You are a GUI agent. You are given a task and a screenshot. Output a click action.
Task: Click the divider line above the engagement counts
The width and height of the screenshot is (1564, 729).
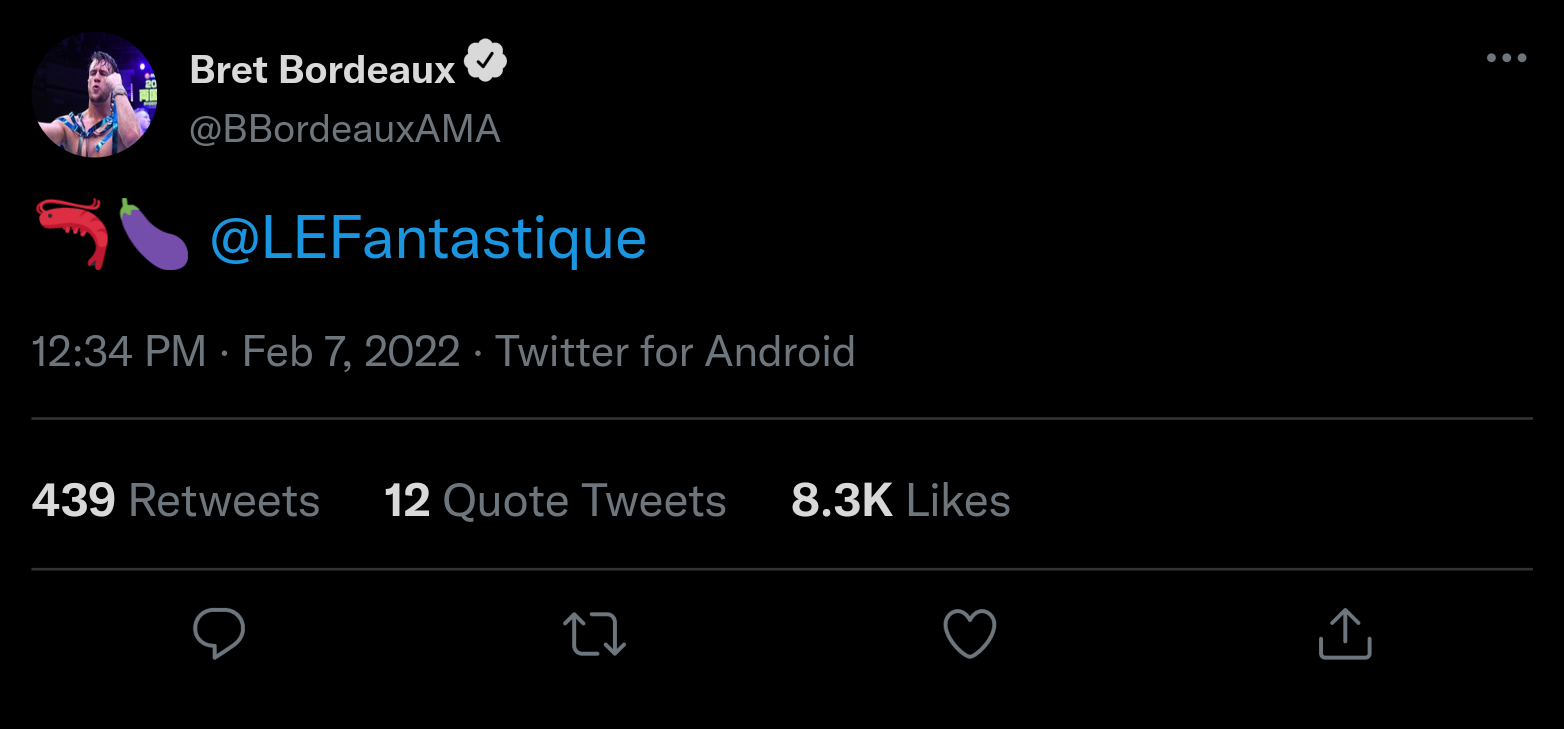pyautogui.click(x=782, y=418)
